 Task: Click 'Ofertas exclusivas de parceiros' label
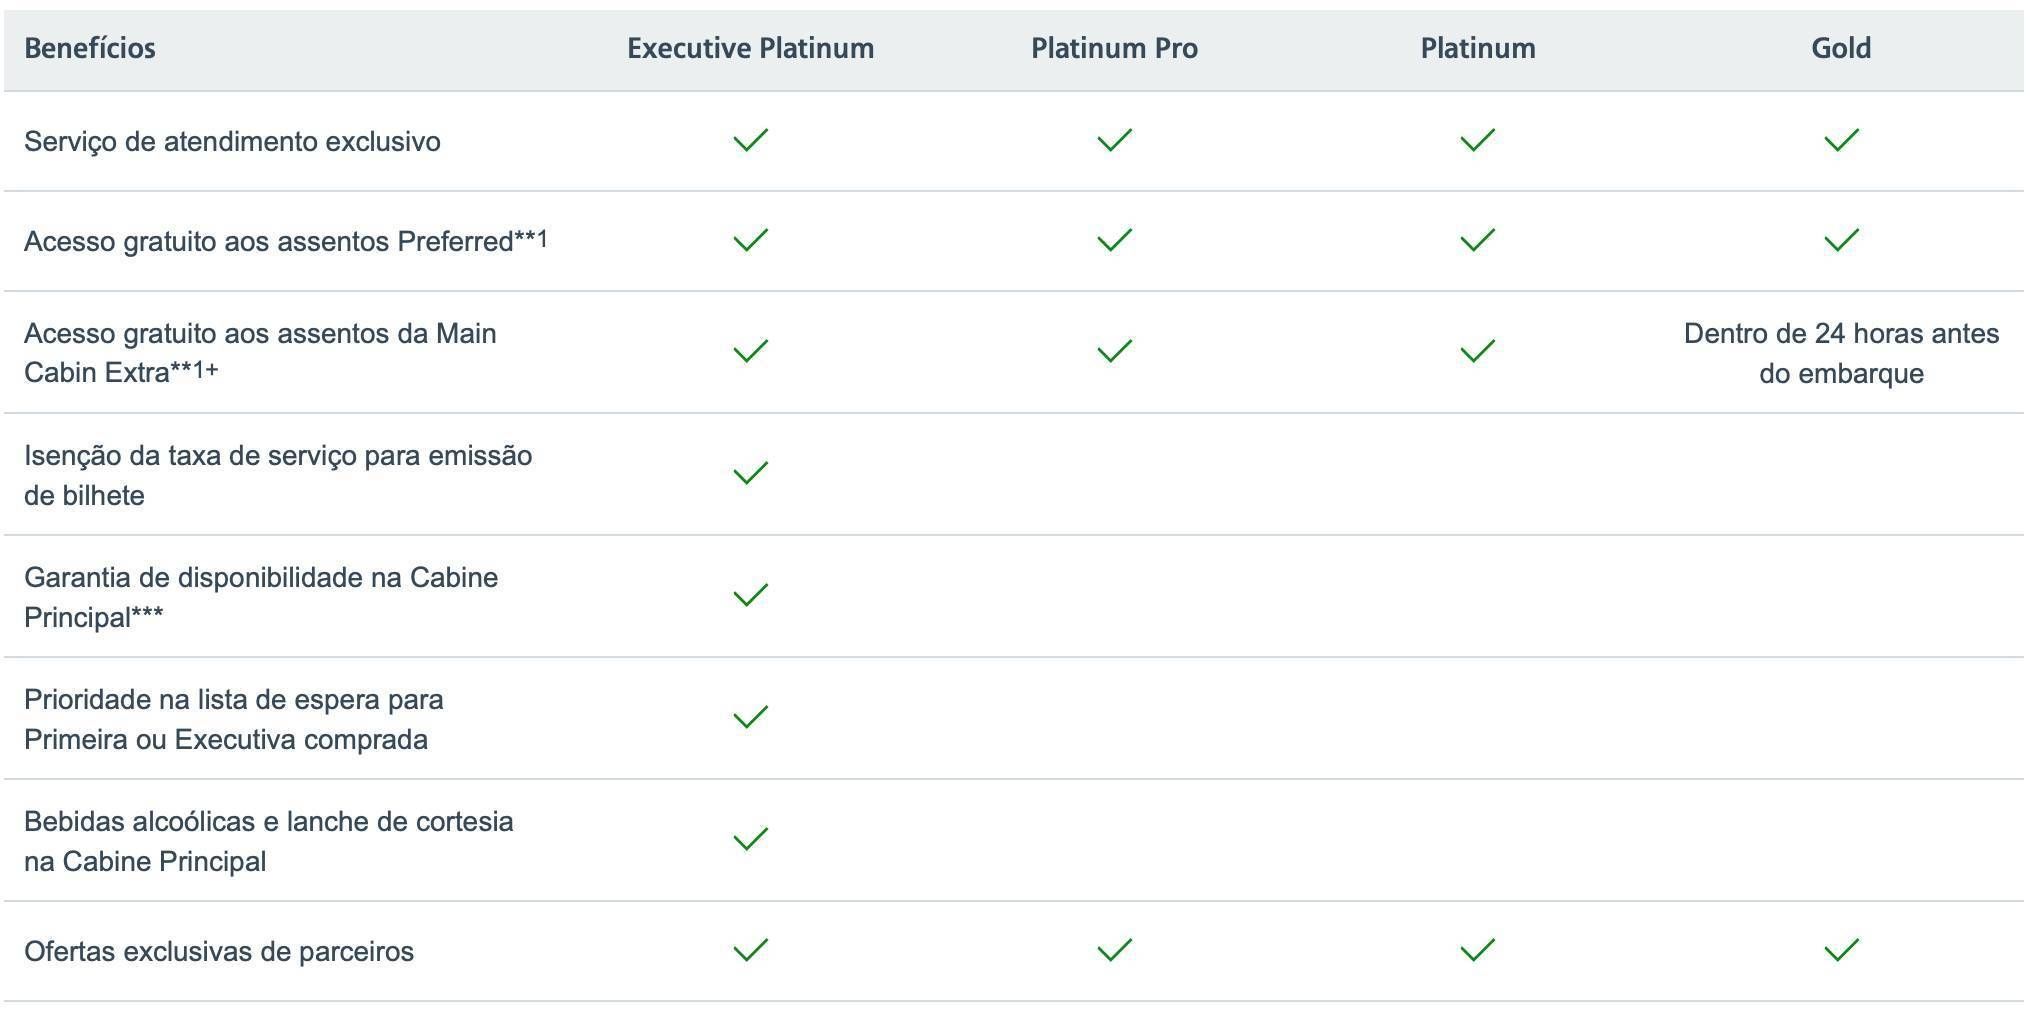coord(219,951)
